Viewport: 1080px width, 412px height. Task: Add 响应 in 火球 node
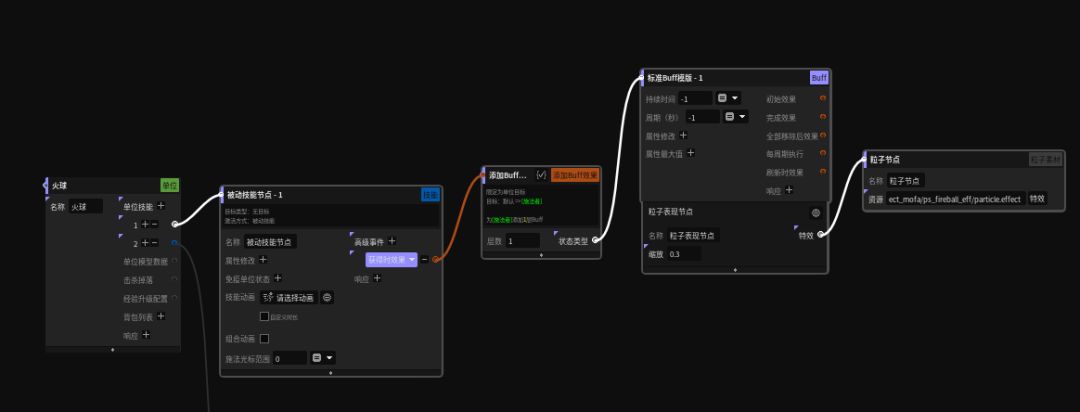coord(146,335)
